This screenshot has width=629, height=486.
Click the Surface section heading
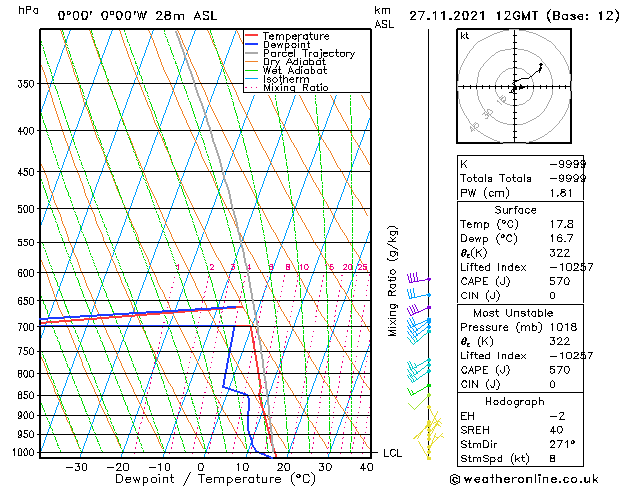tap(515, 210)
